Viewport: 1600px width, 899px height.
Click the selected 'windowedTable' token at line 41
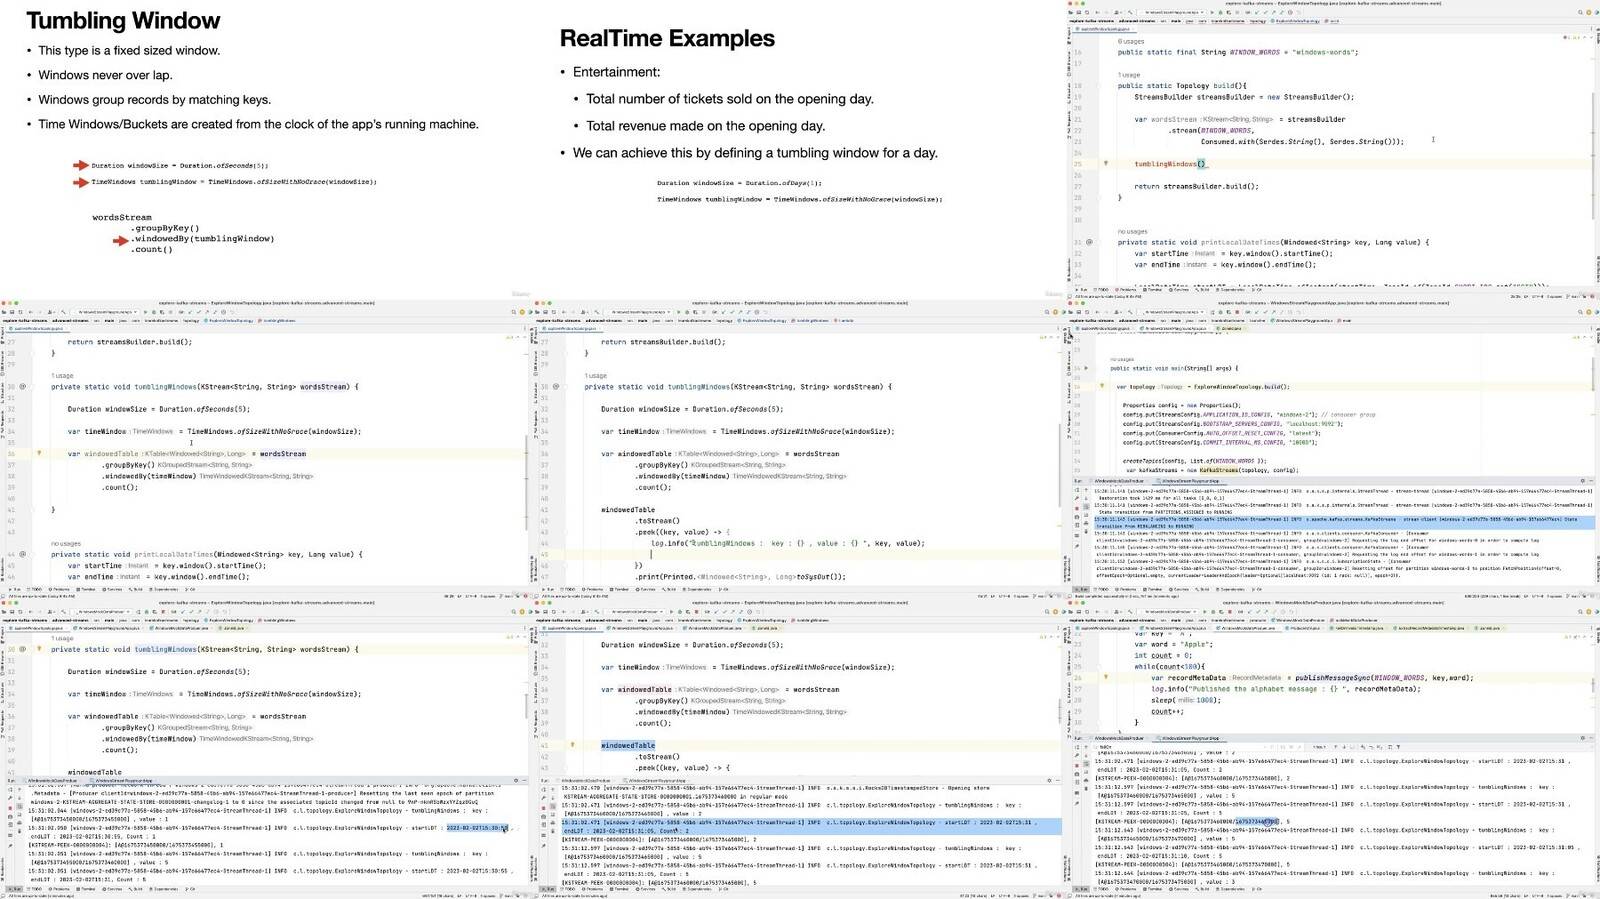[x=628, y=745]
